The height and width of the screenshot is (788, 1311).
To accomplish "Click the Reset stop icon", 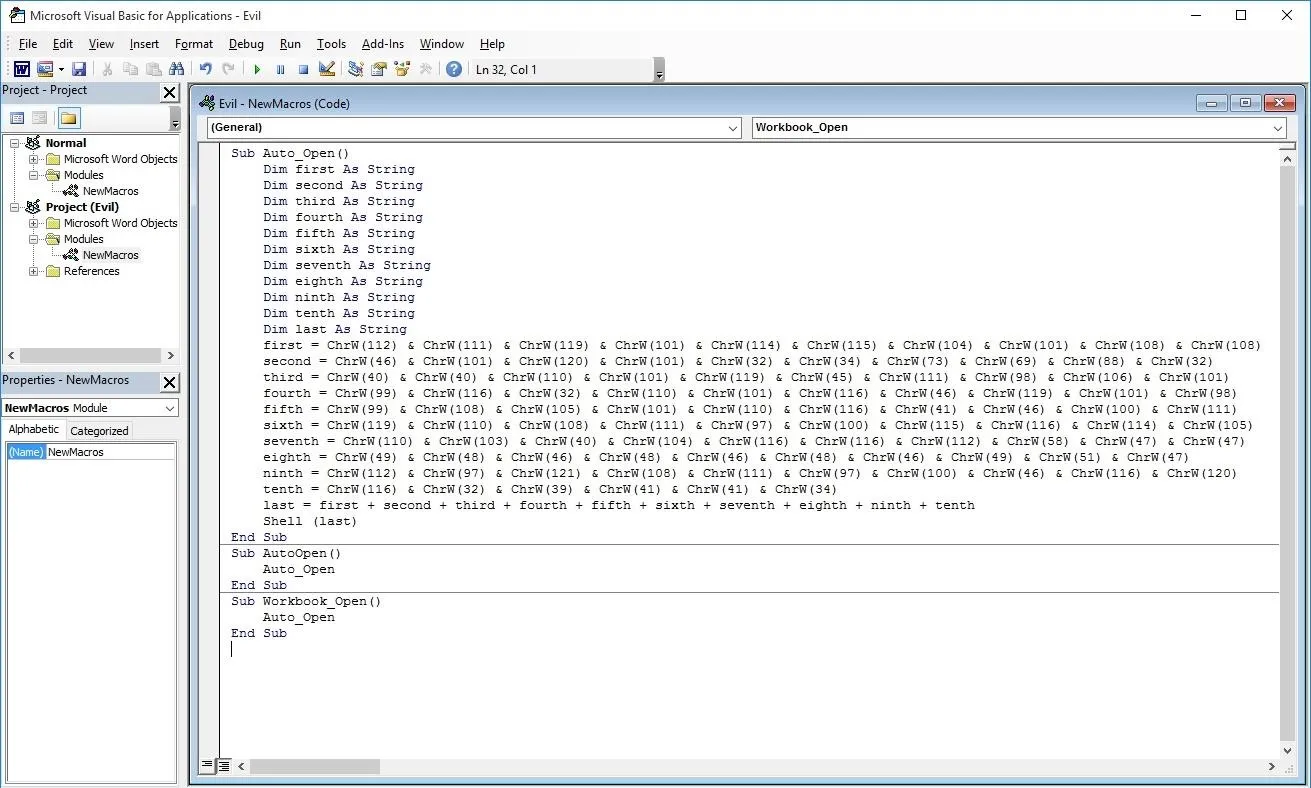I will pos(303,69).
